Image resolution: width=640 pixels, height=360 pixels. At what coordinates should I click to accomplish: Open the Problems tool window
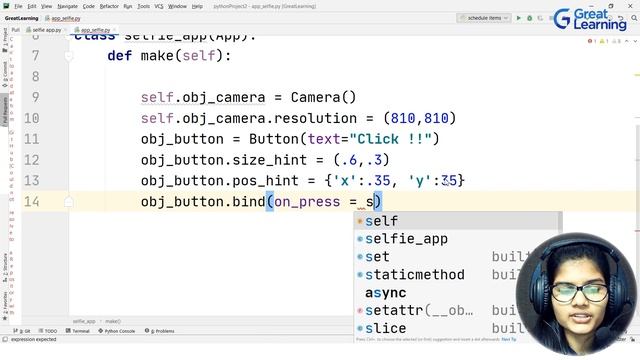coord(160,331)
